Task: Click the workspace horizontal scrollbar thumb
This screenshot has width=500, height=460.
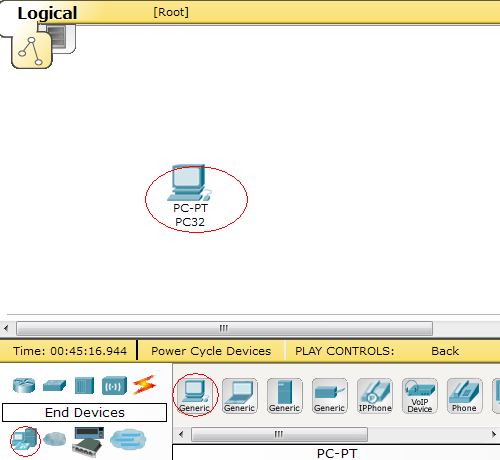Action: pyautogui.click(x=224, y=328)
